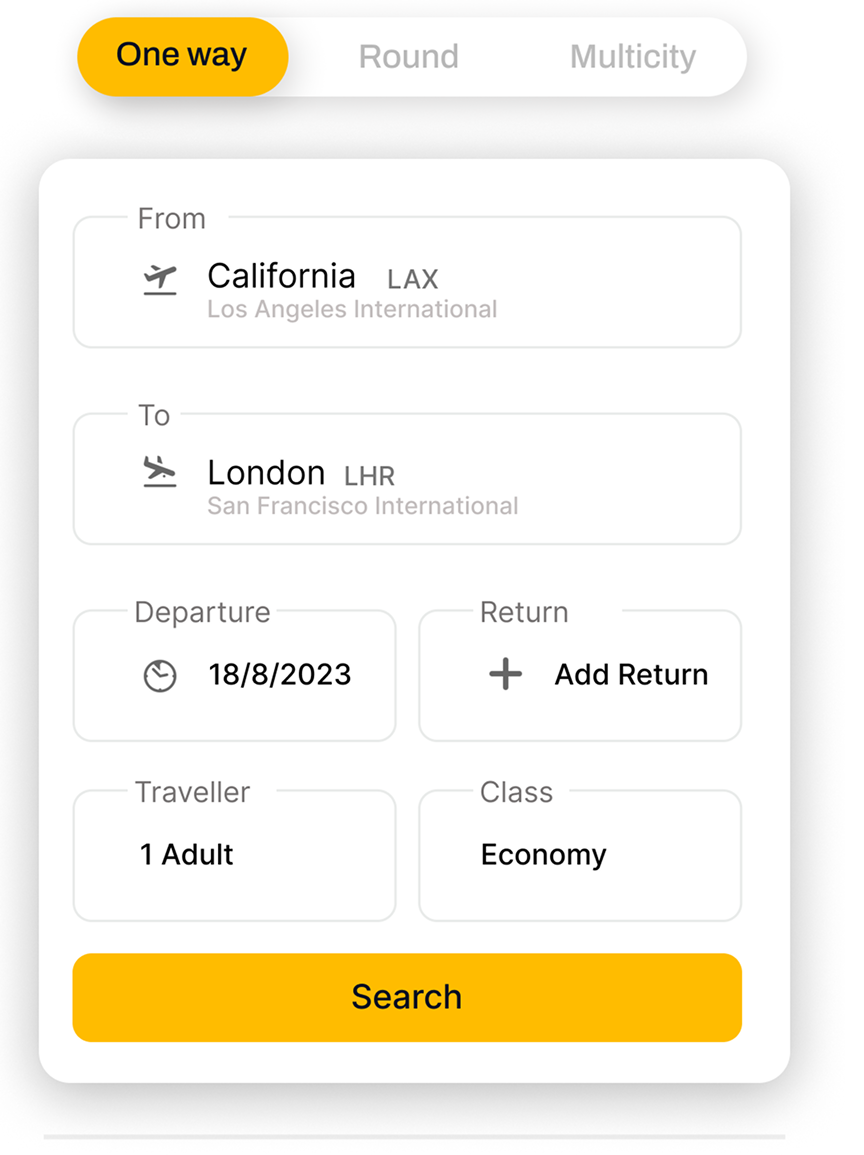The image size is (864, 1155).
Task: Click the Los Angeles International subtitle
Action: [352, 309]
